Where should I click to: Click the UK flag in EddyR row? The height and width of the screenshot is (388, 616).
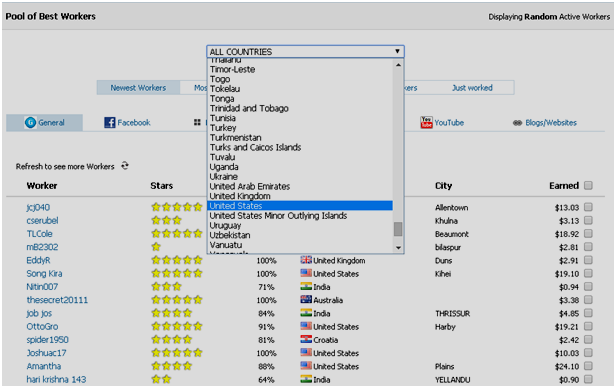pos(306,260)
